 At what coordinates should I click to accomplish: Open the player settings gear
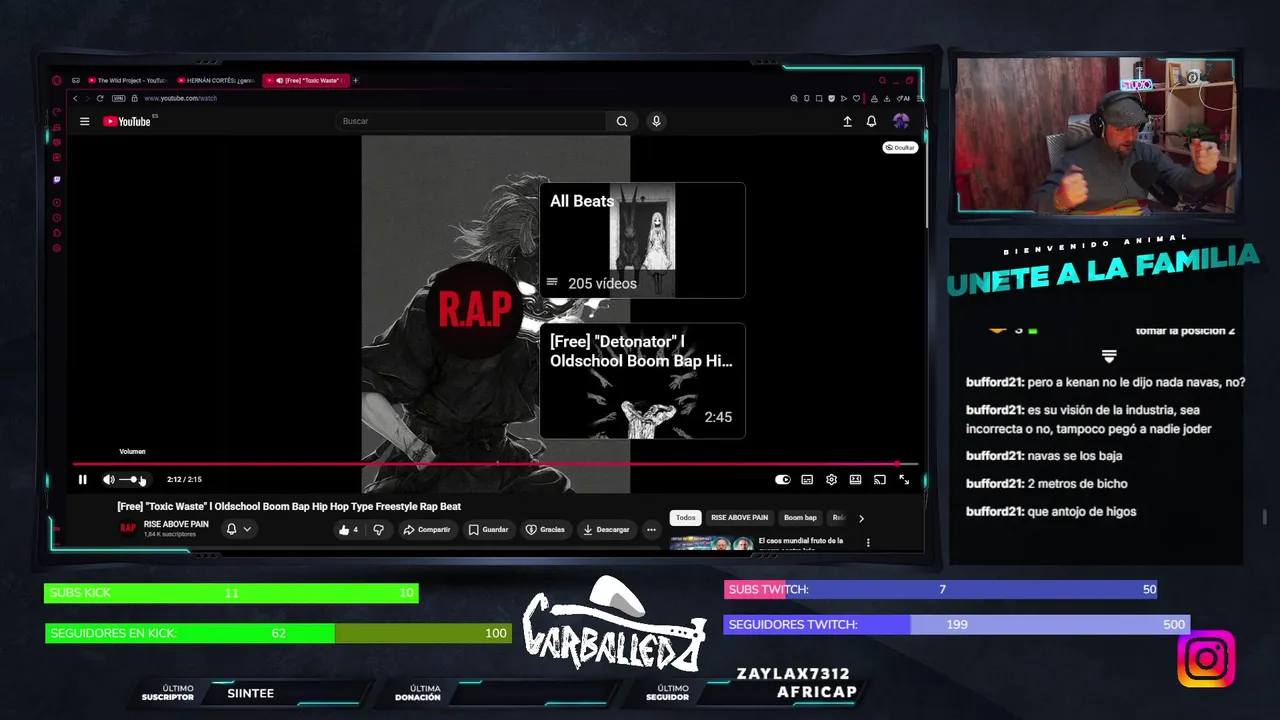pyautogui.click(x=831, y=480)
